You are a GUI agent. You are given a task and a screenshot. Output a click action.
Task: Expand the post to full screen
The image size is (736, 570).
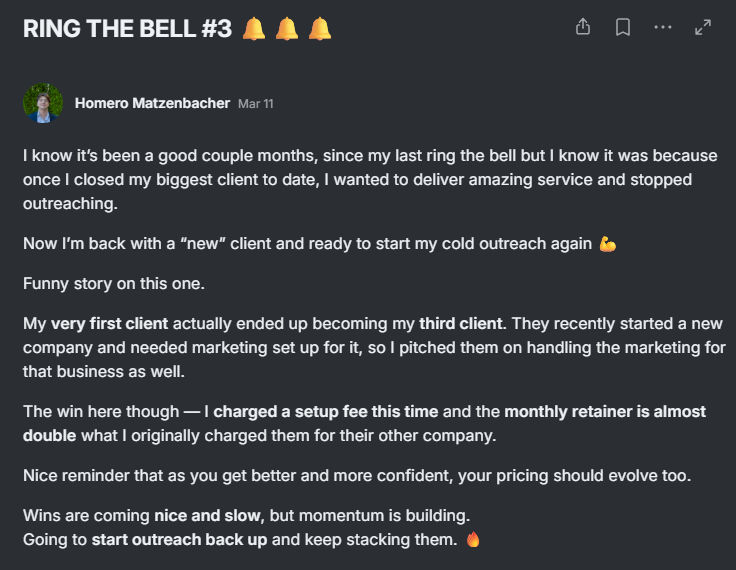(x=703, y=27)
